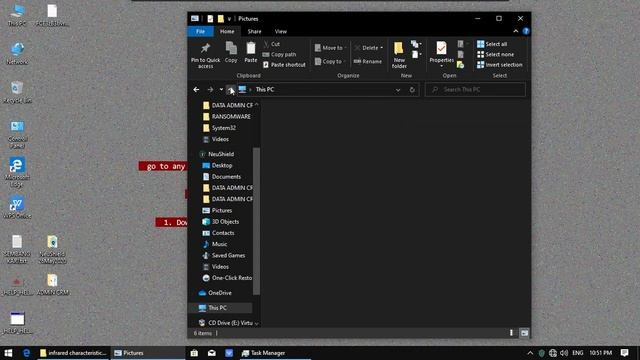The height and width of the screenshot is (360, 640).
Task: Open the 10:51 PM clock flyout
Action: 601,353
